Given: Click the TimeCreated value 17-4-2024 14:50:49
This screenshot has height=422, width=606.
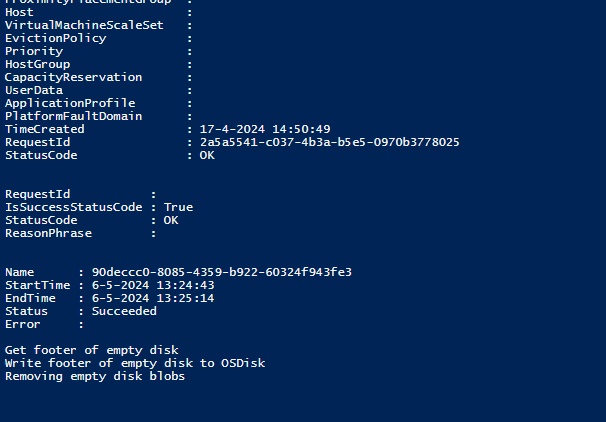Looking at the screenshot, I should point(265,130).
